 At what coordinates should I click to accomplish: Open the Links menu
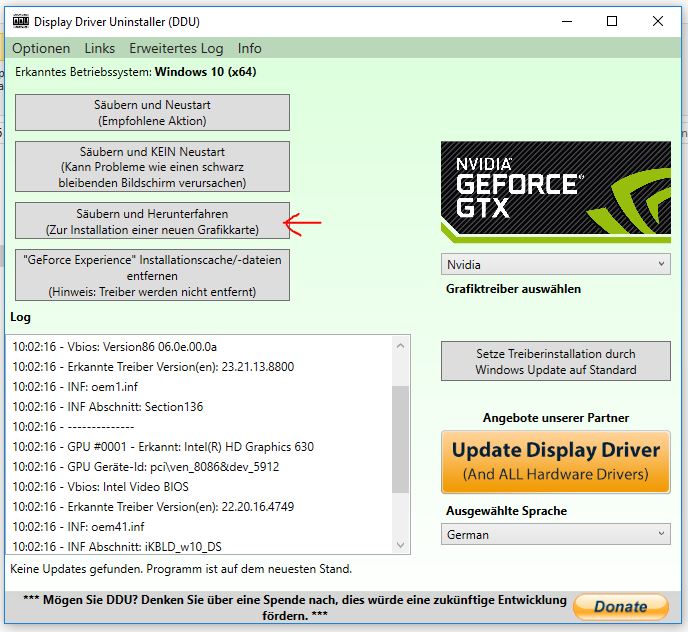click(x=100, y=48)
